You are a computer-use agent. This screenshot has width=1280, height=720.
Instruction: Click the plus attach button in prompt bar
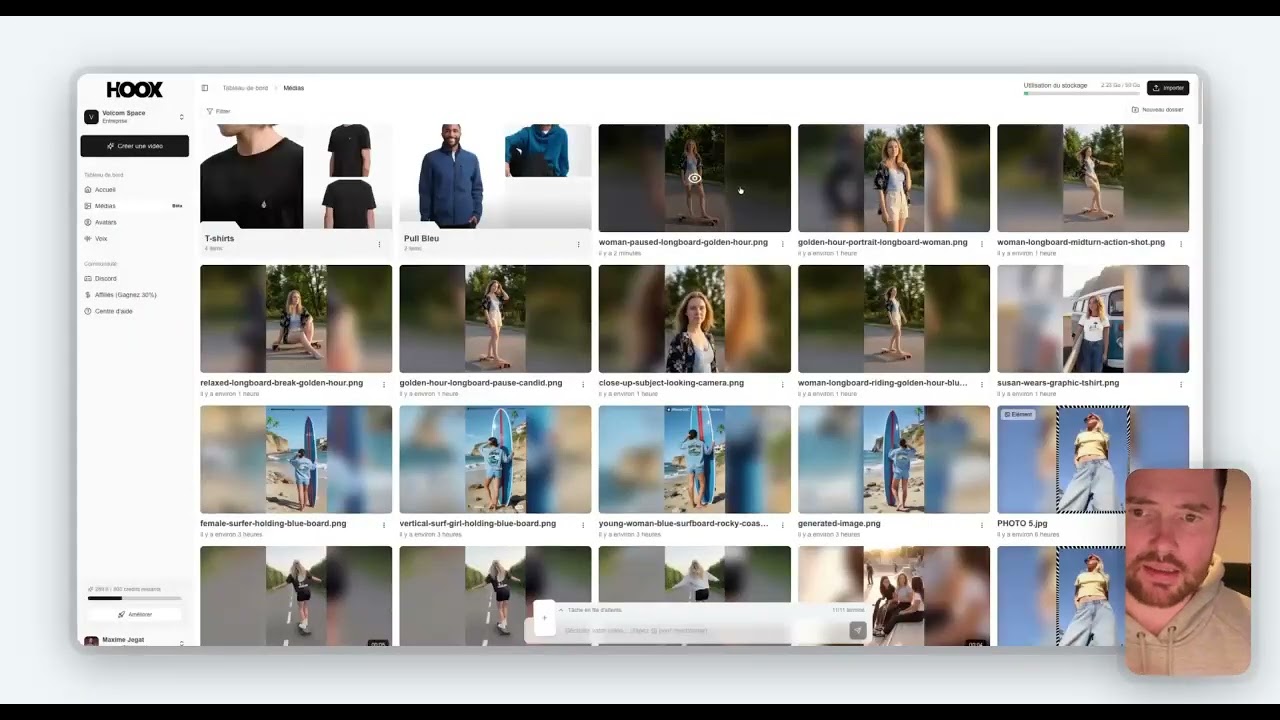(544, 618)
